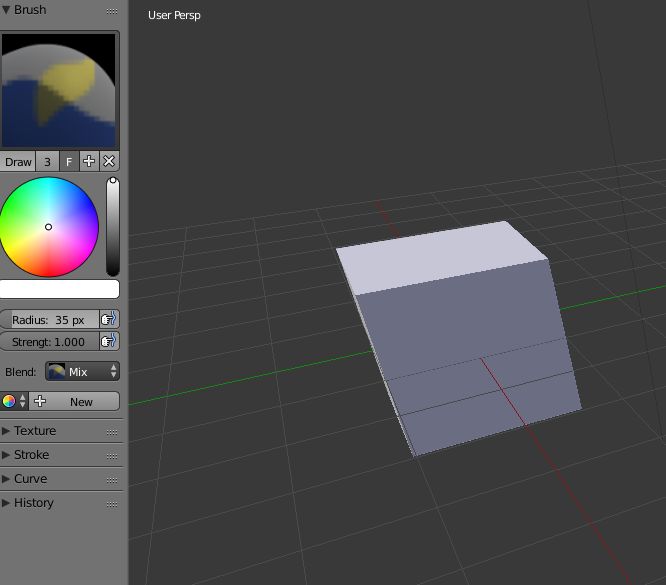Click the brush preview thumbnail
This screenshot has height=585, width=666.
(x=59, y=90)
